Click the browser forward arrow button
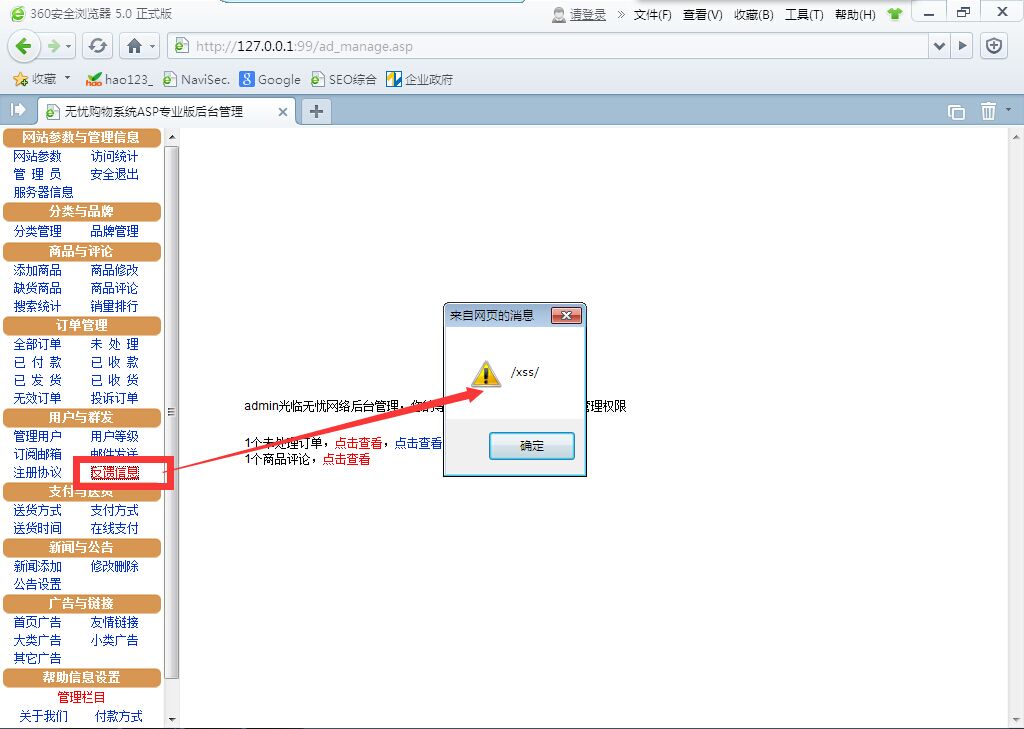The image size is (1024, 729). click(54, 46)
